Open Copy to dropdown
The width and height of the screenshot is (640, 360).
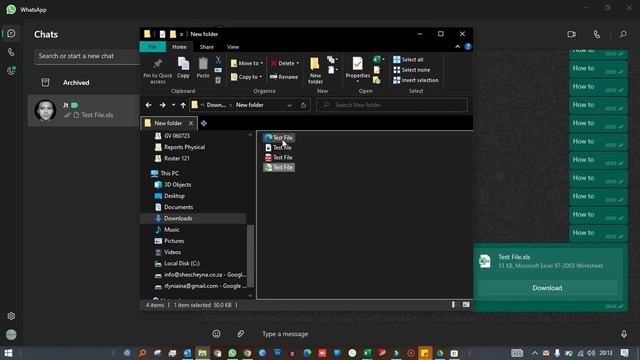[x=247, y=77]
